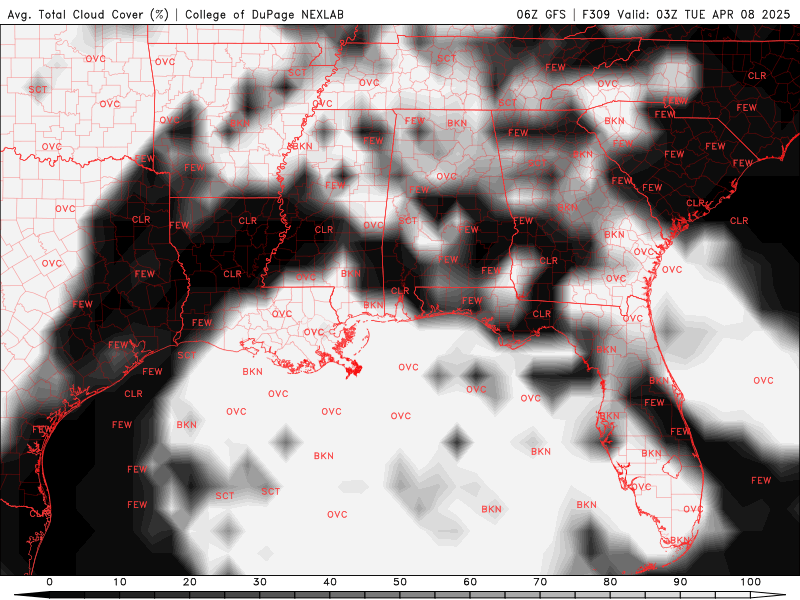
Task: Select the 30 label on the legend
Action: click(x=260, y=582)
